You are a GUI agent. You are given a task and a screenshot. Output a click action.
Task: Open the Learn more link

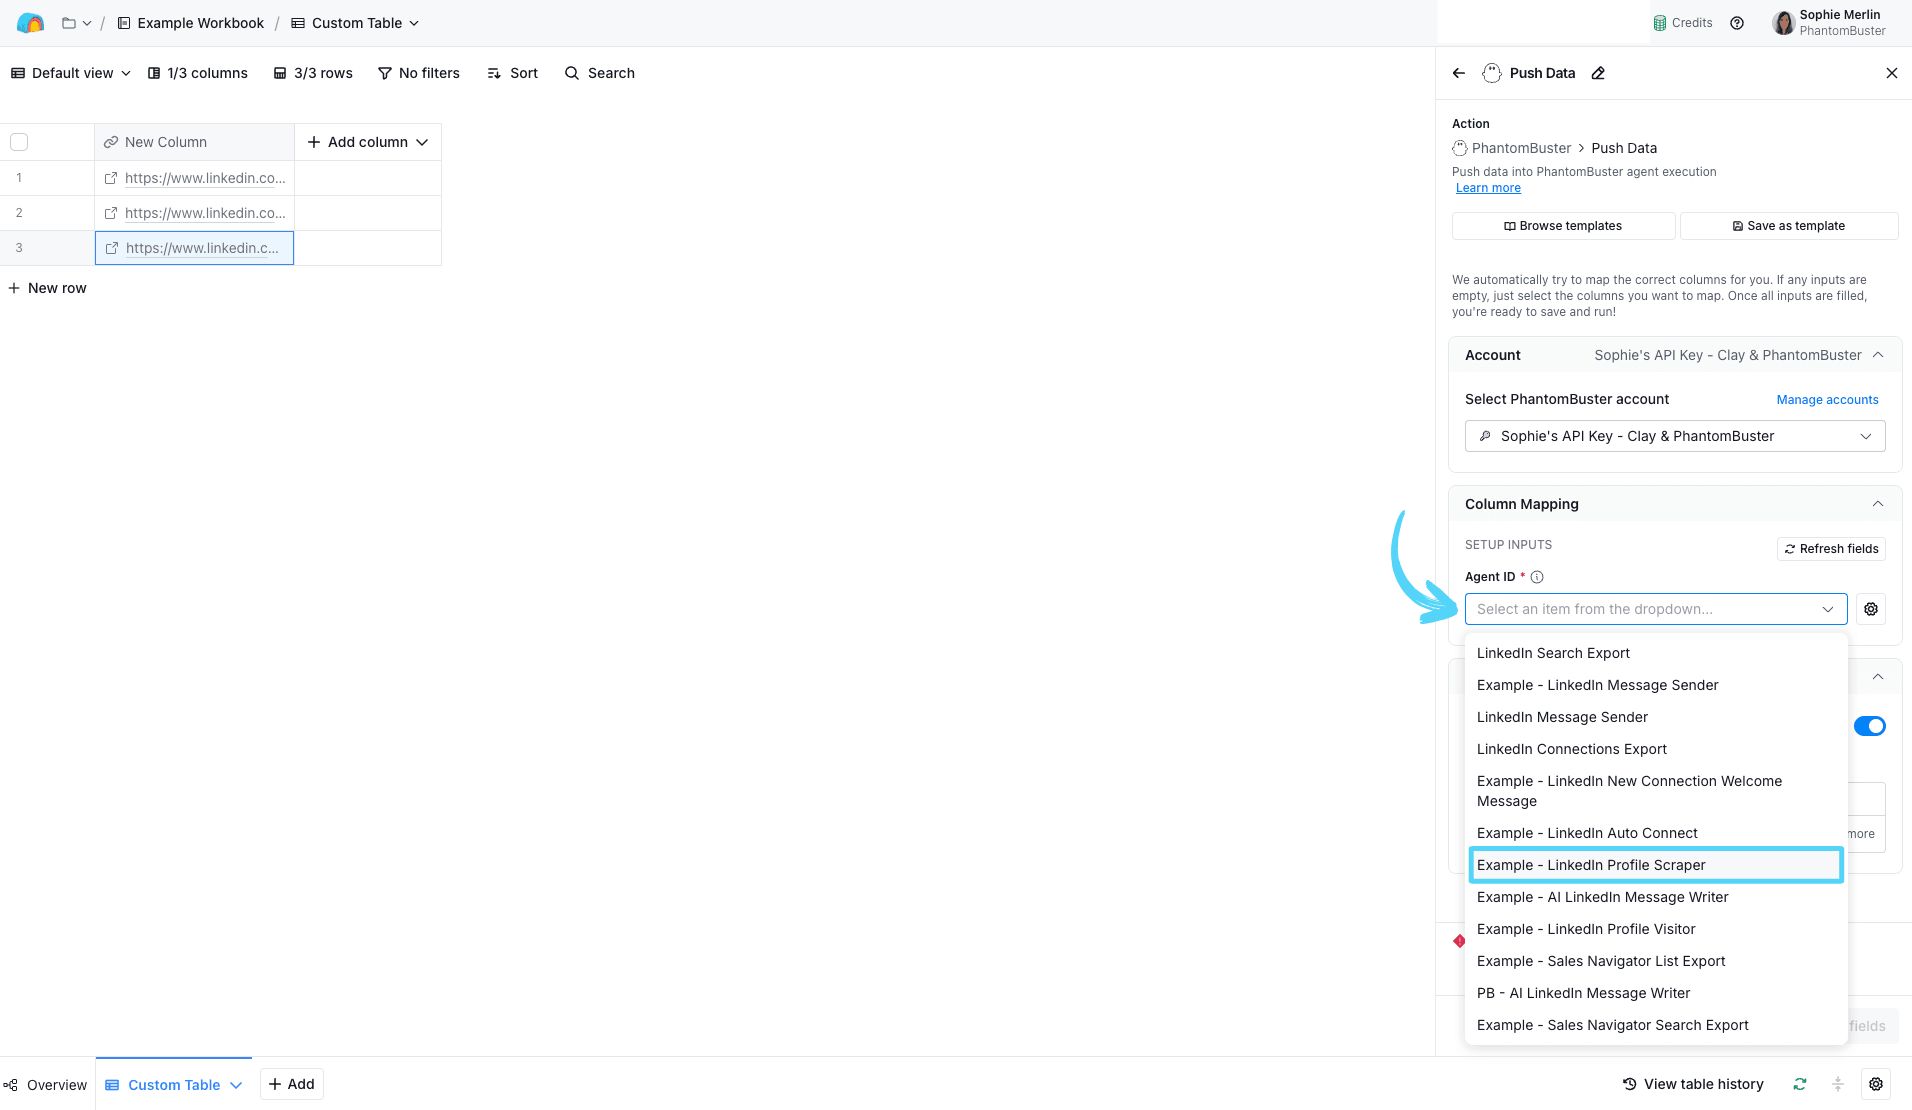coord(1488,188)
